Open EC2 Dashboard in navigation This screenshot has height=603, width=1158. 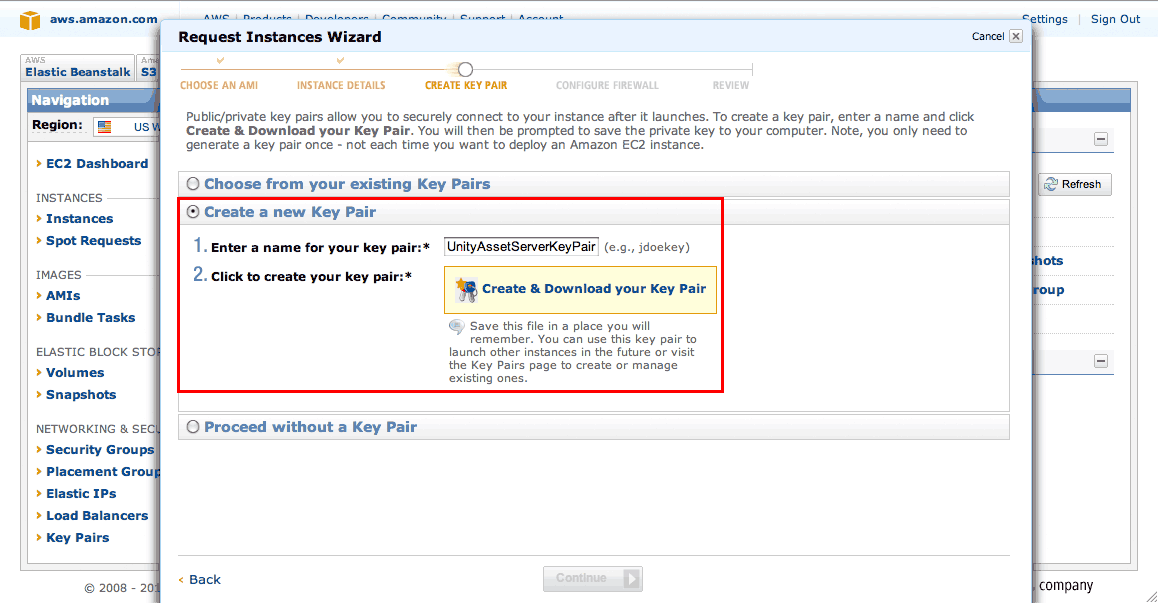point(97,164)
